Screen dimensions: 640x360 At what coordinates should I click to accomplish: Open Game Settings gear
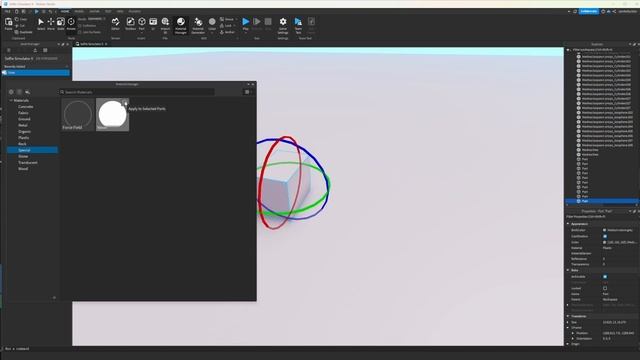tap(283, 24)
